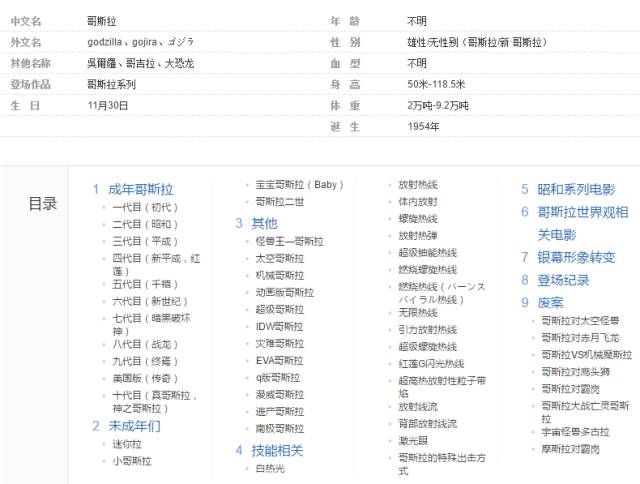This screenshot has height=484, width=640.
Task: Go to 放射热弹 entry
Action: [418, 236]
